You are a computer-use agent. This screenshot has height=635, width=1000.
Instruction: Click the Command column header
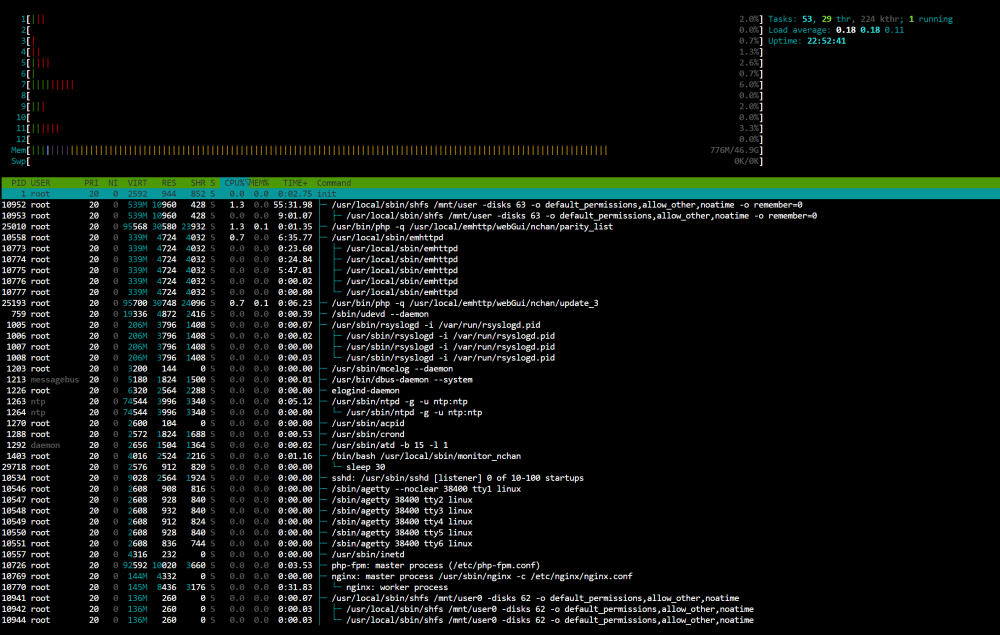pos(334,183)
